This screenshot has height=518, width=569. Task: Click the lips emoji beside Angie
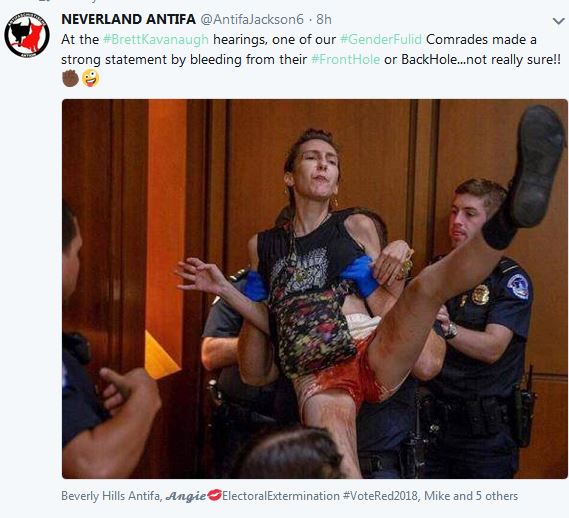tap(214, 495)
